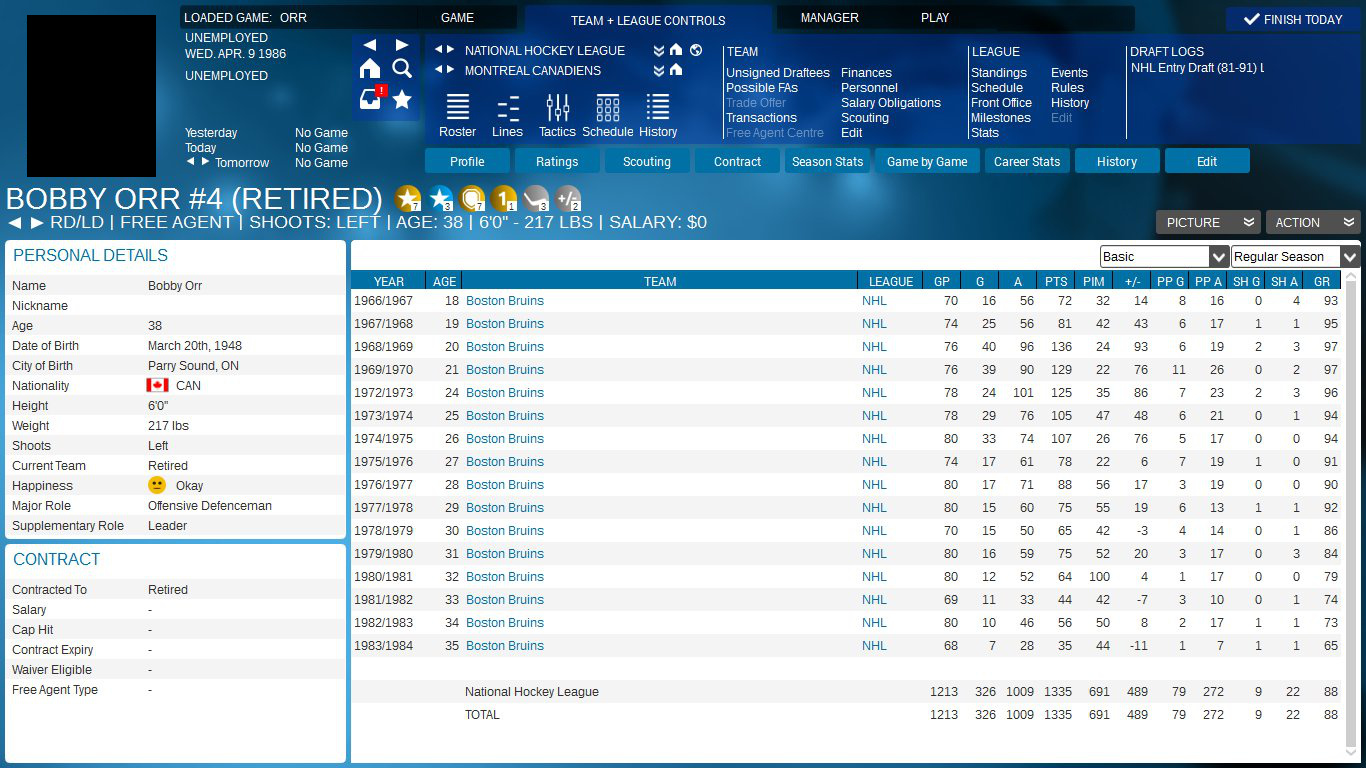Expand team list chevrons beside Montreal Canadiens

click(x=659, y=70)
